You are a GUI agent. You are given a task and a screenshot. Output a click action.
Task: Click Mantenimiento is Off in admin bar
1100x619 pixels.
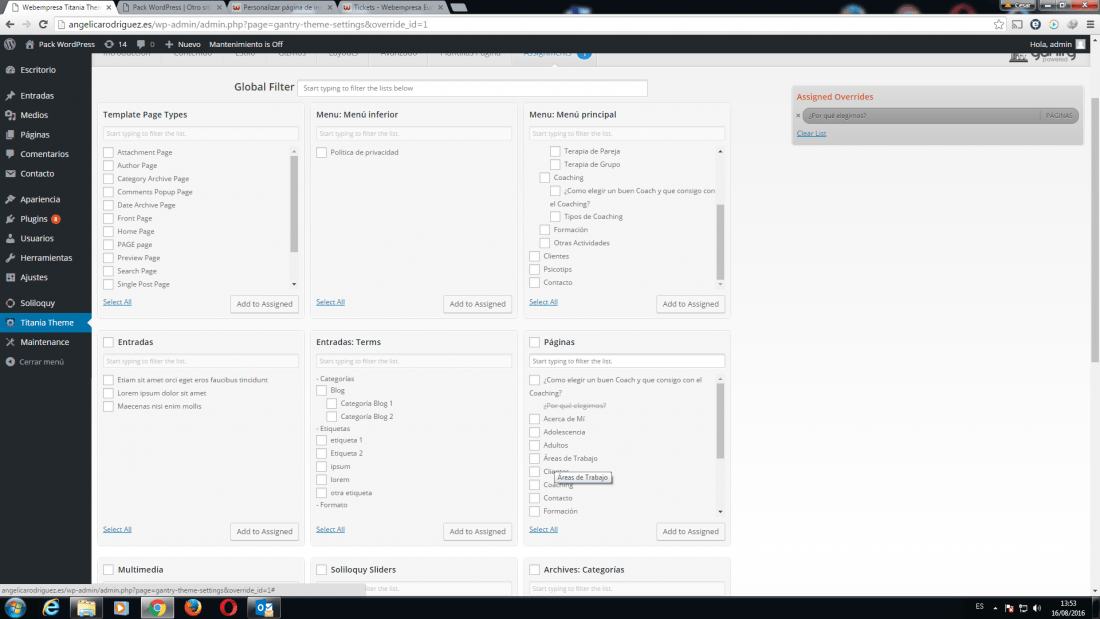(246, 44)
